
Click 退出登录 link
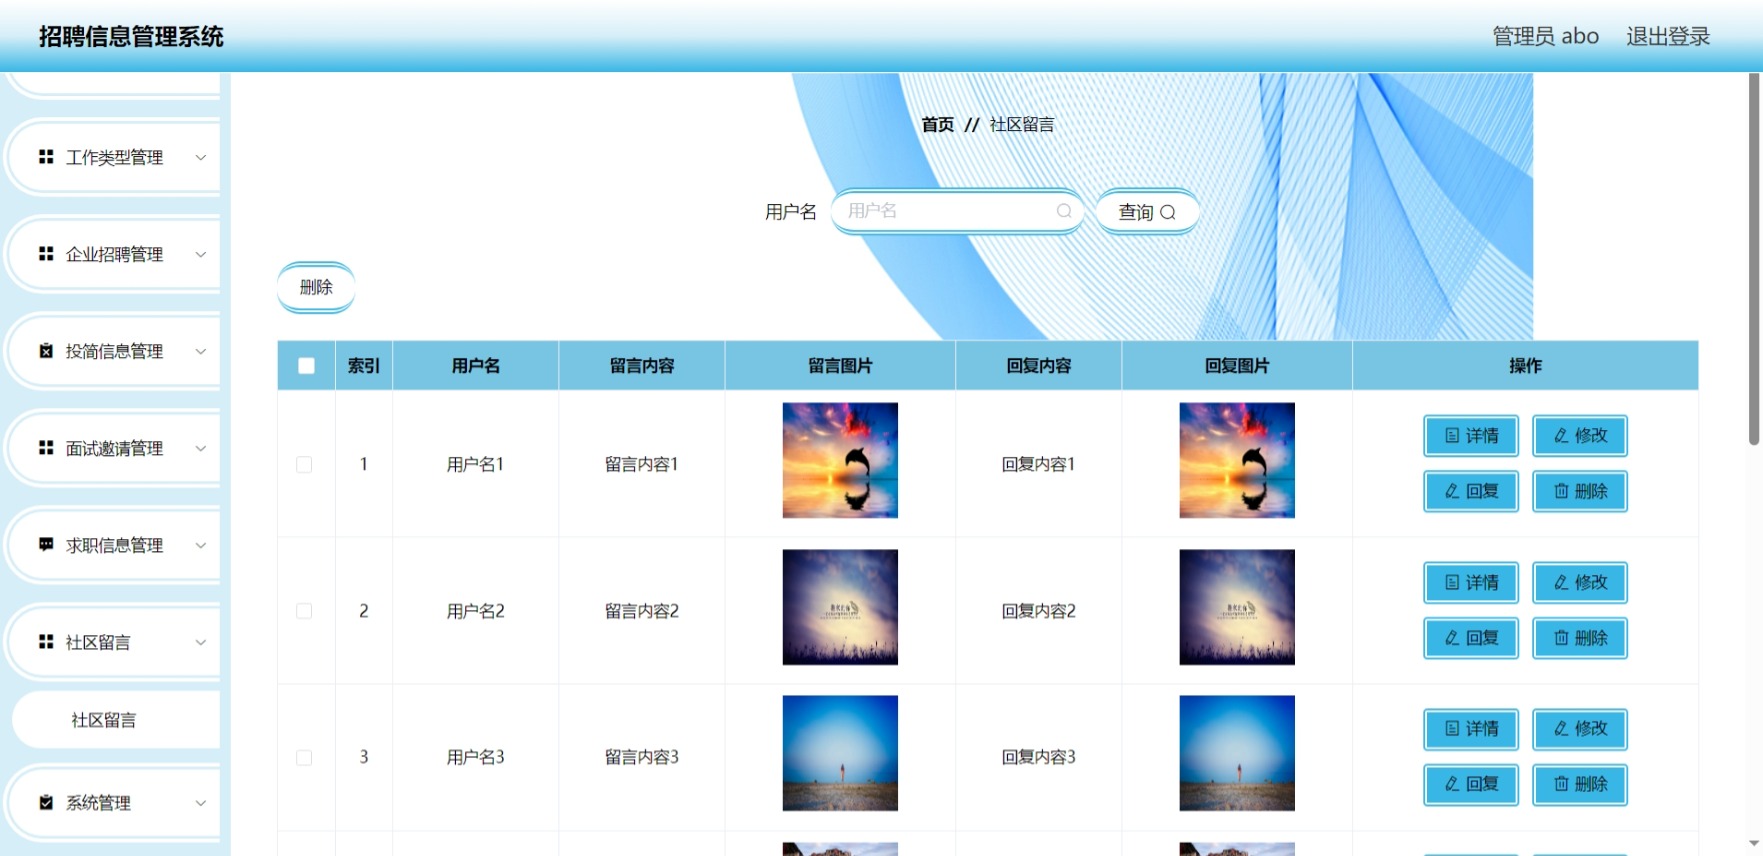pos(1668,36)
